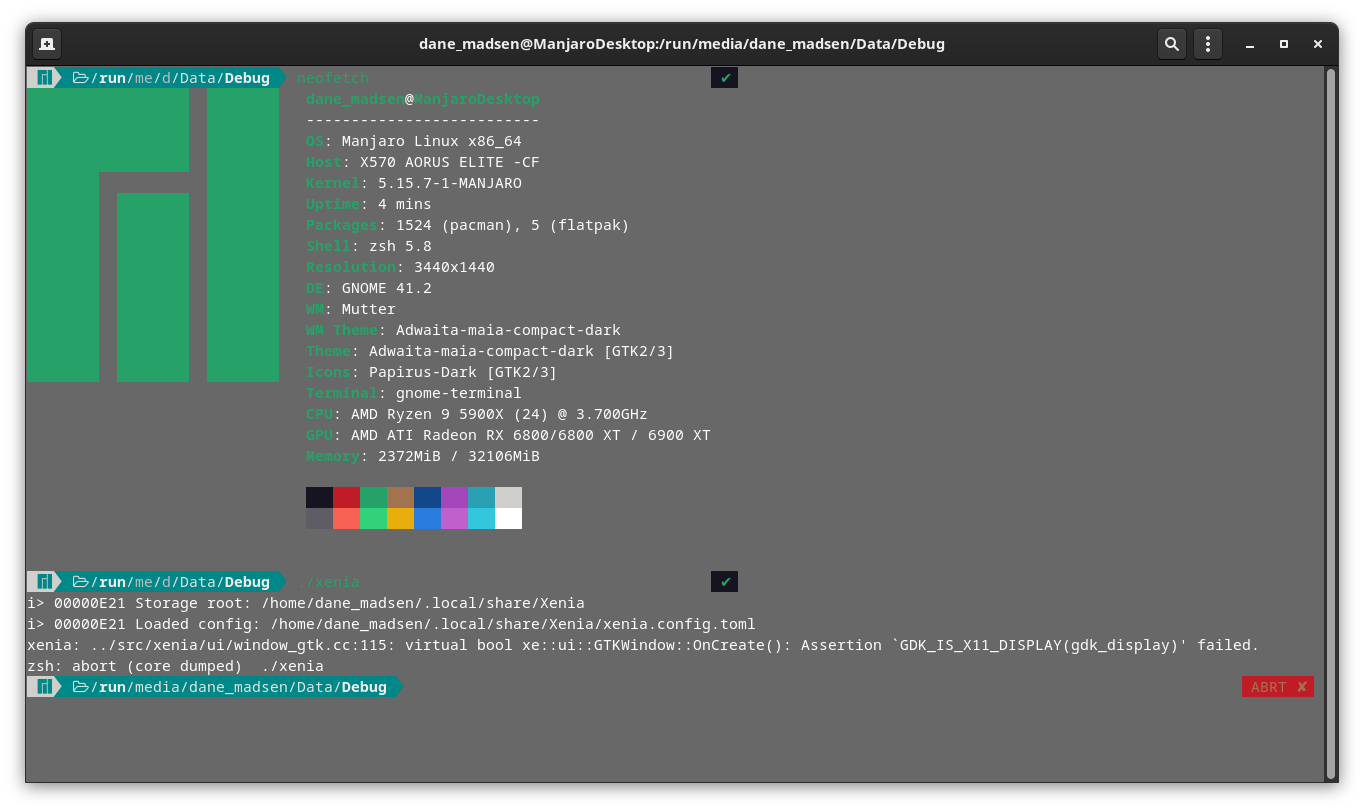Click the folder icon in the neofetch prompt segment

click(82, 77)
